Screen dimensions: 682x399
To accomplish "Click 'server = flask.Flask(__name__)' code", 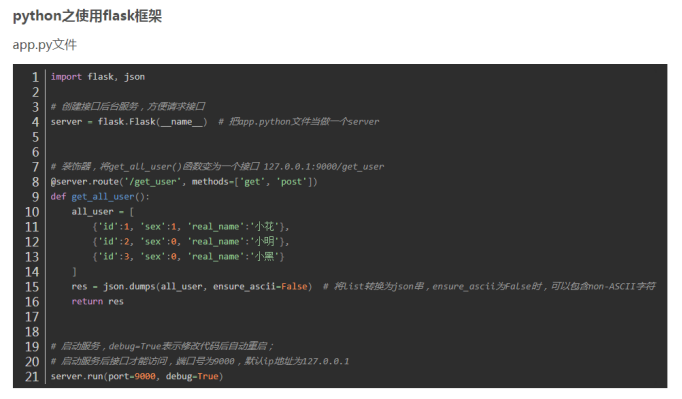I will coord(129,122).
